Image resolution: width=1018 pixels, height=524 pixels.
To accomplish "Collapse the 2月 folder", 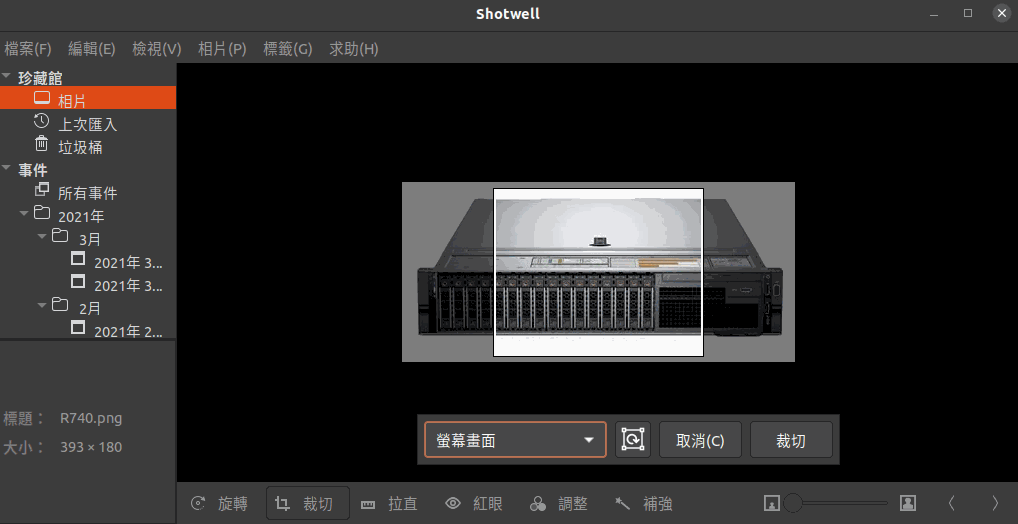I will (42, 305).
